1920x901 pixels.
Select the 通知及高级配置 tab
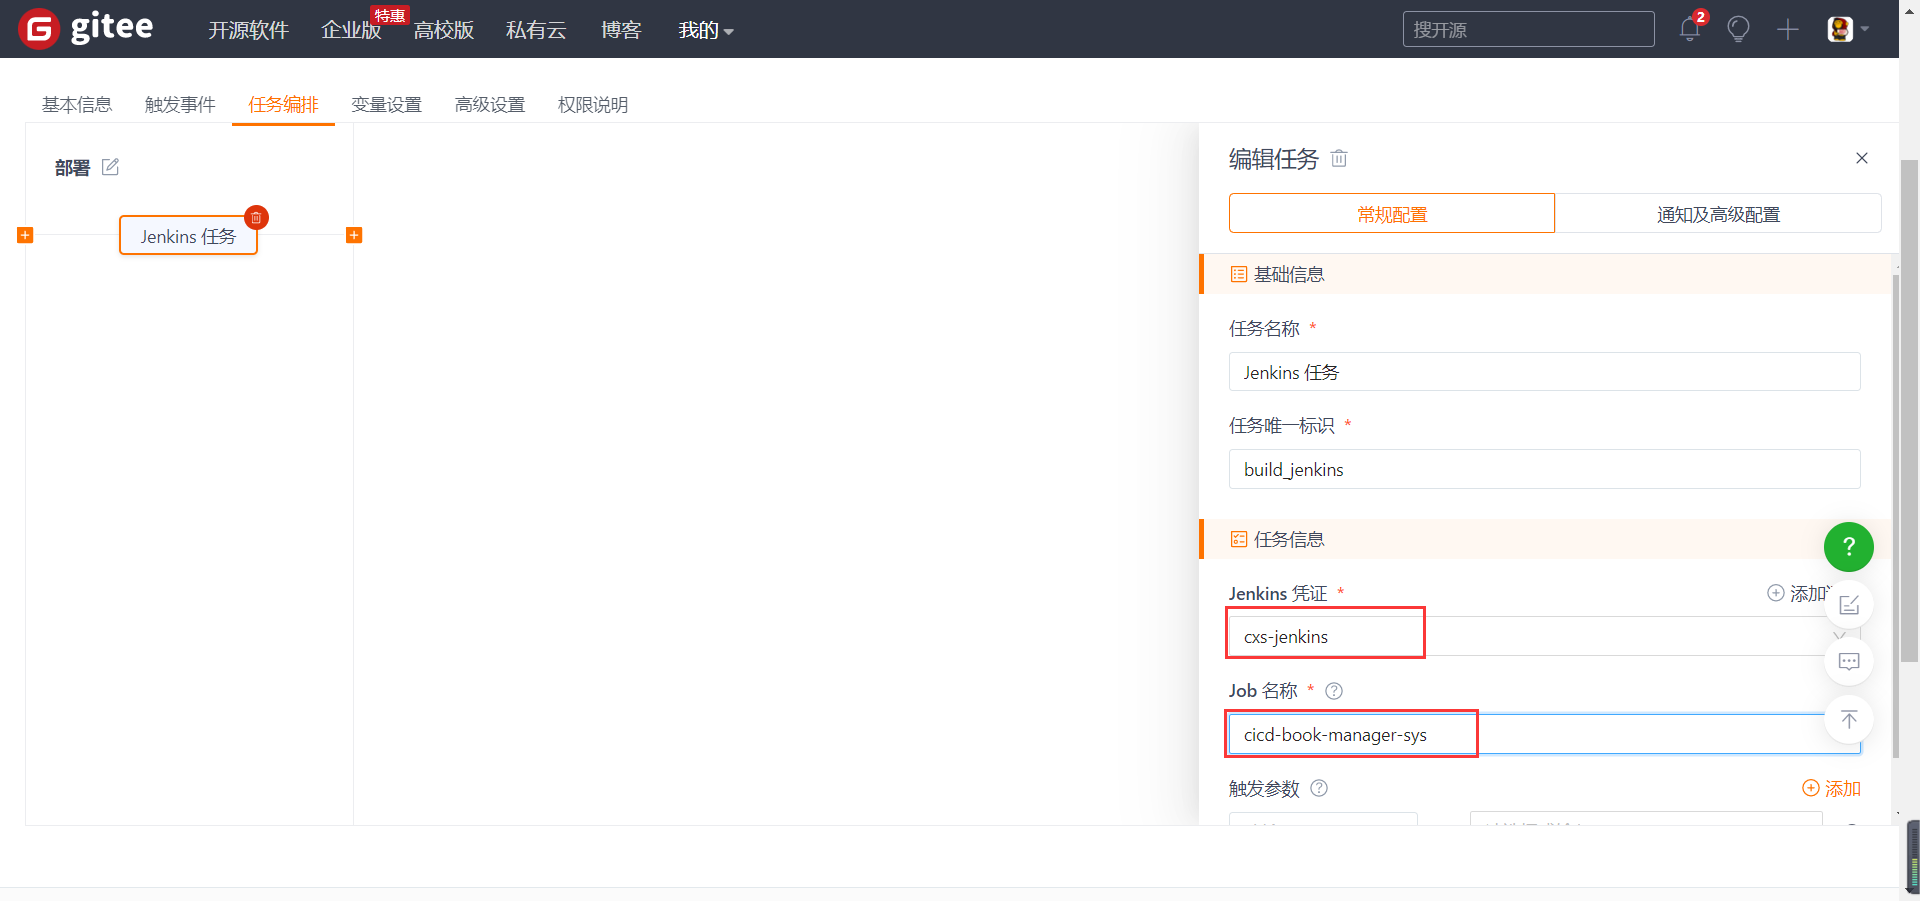click(x=1718, y=214)
